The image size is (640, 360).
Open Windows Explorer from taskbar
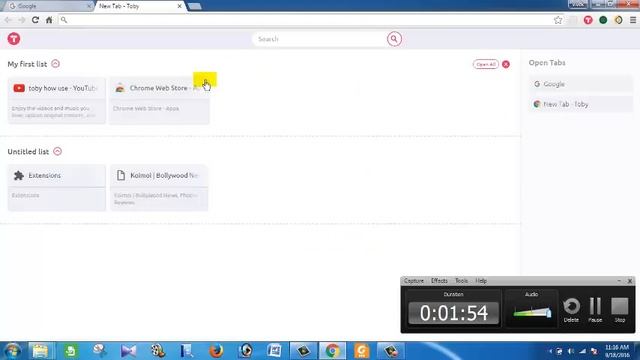coord(40,351)
